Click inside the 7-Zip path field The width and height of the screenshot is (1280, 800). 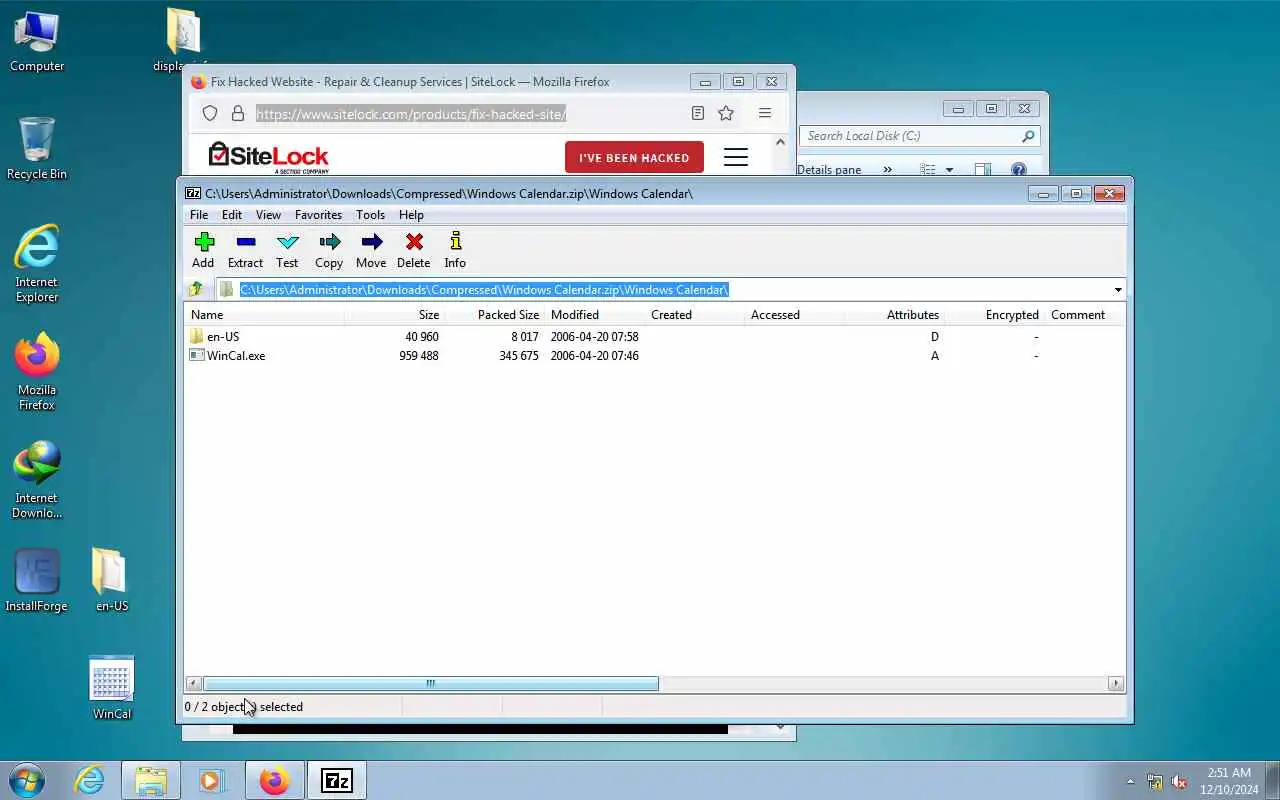coord(663,290)
